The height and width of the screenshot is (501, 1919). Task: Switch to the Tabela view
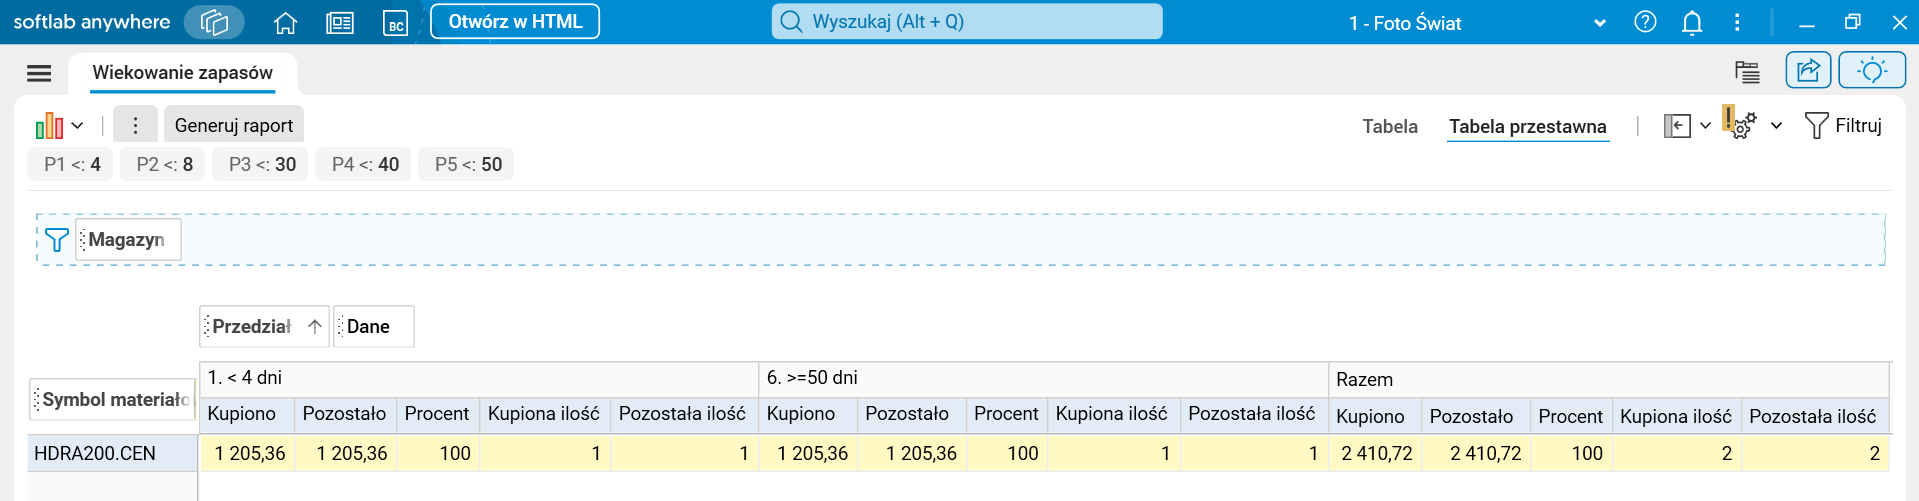[x=1390, y=126]
